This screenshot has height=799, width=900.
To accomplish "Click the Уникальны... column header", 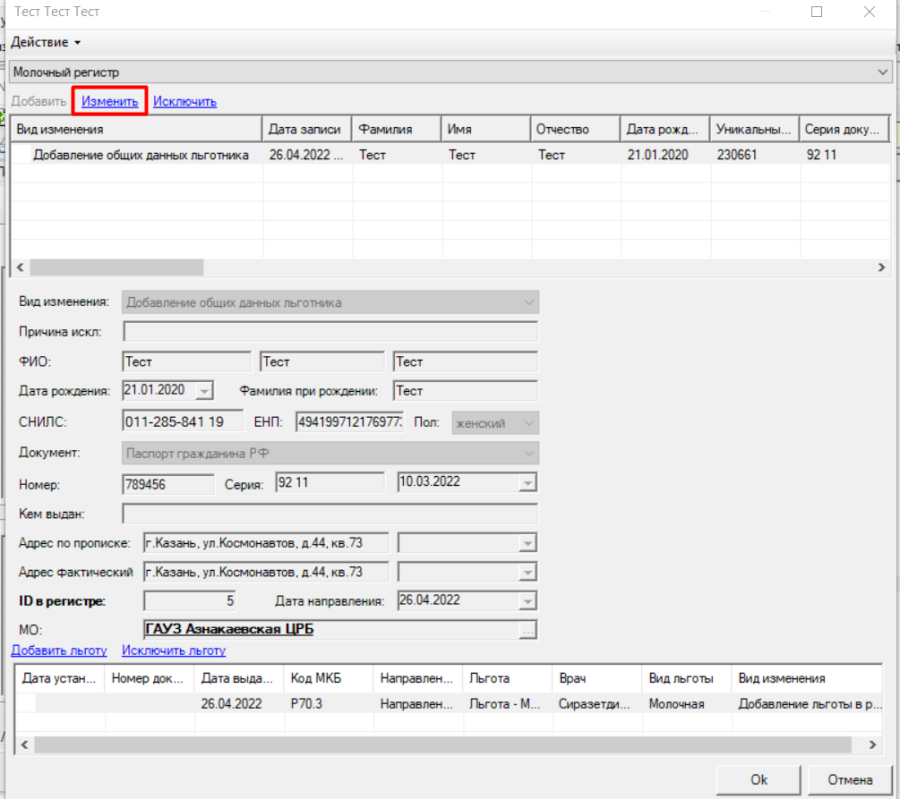I will [755, 129].
